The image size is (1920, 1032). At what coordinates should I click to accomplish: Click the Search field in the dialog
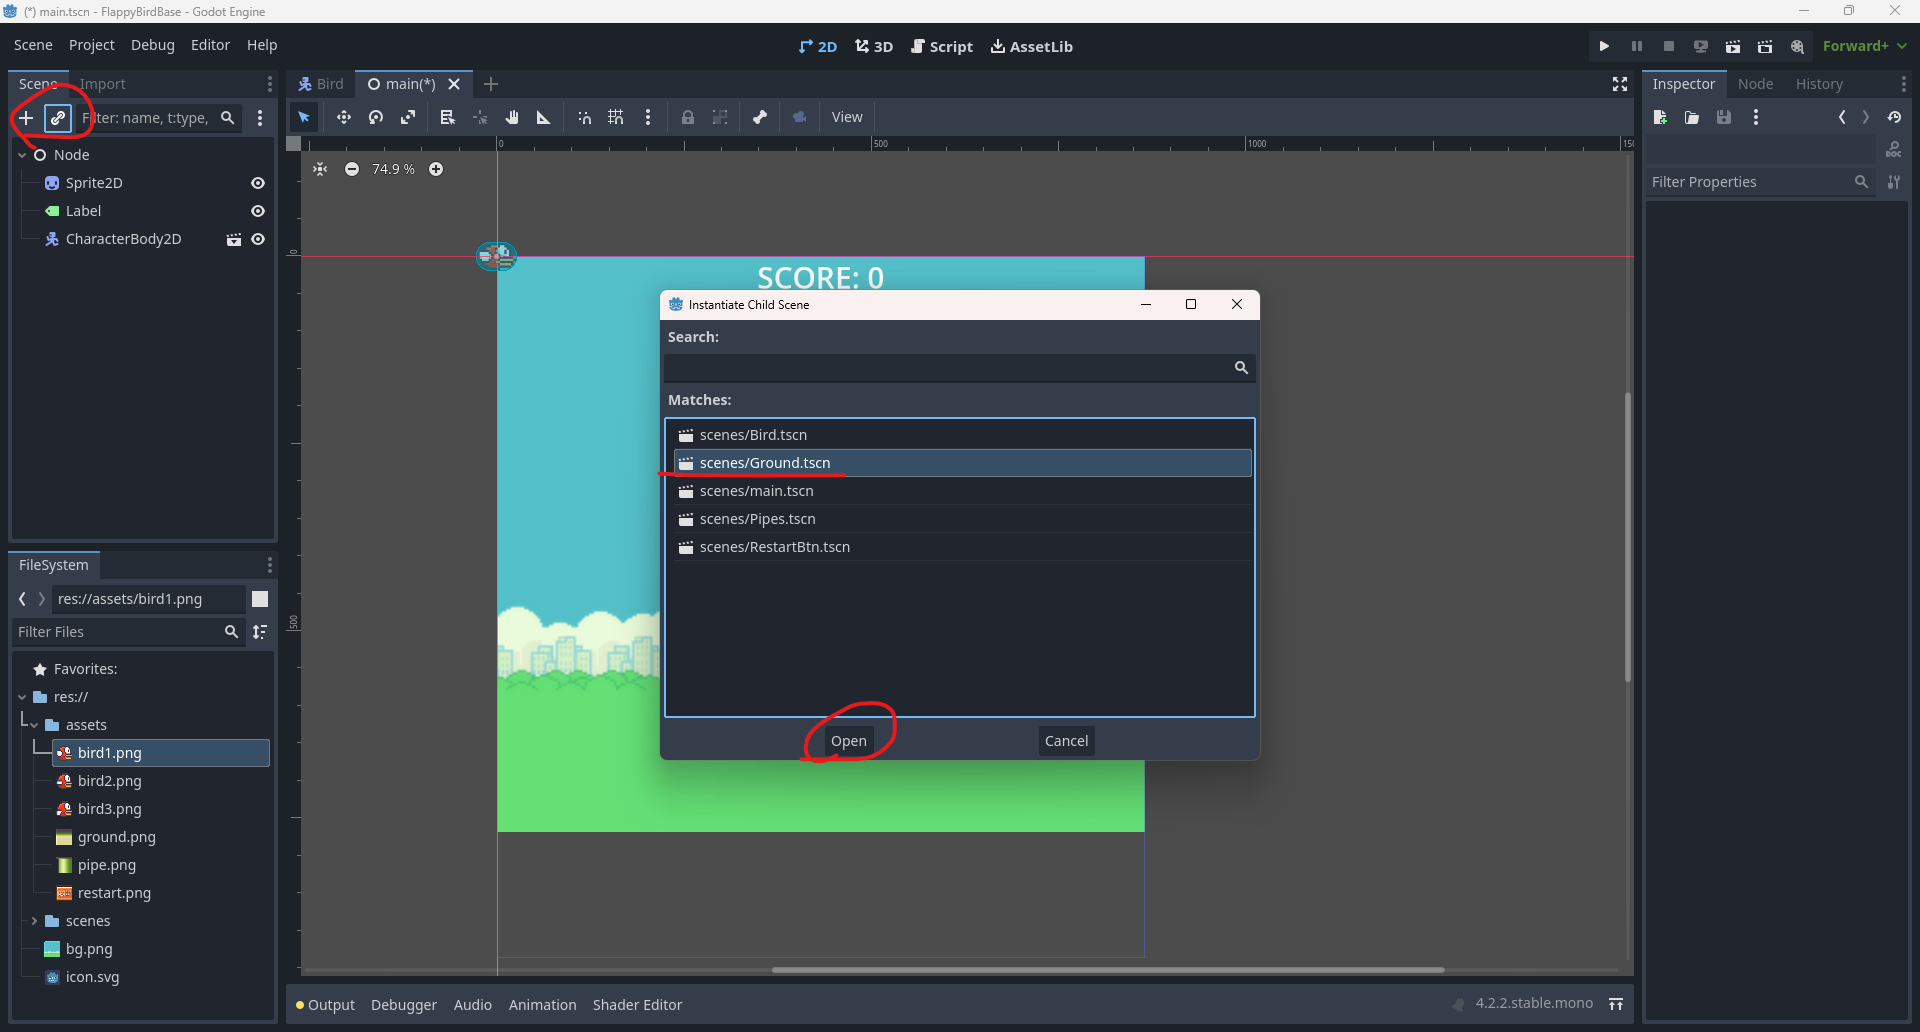(x=945, y=368)
